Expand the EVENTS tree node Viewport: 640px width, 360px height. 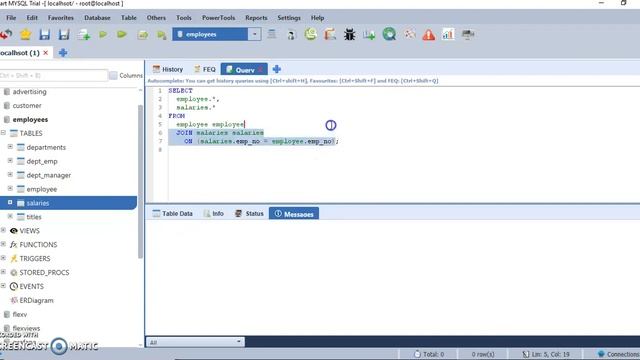[3, 285]
